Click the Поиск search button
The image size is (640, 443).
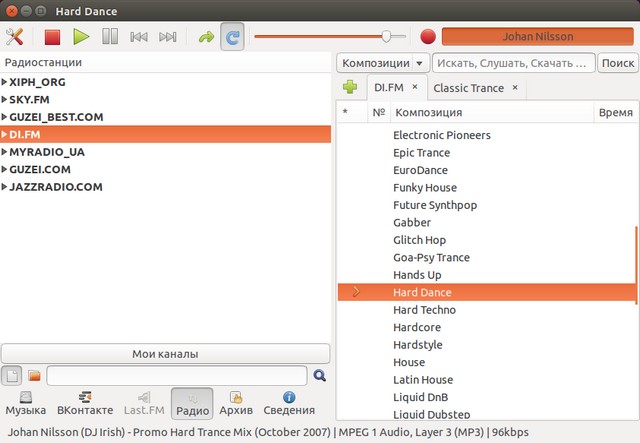tap(618, 63)
